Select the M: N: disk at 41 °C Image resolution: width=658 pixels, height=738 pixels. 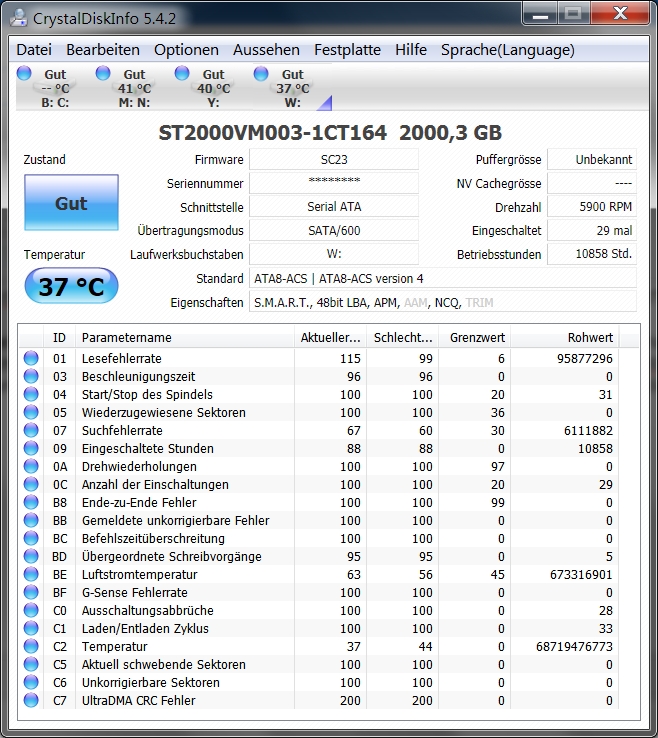(134, 88)
